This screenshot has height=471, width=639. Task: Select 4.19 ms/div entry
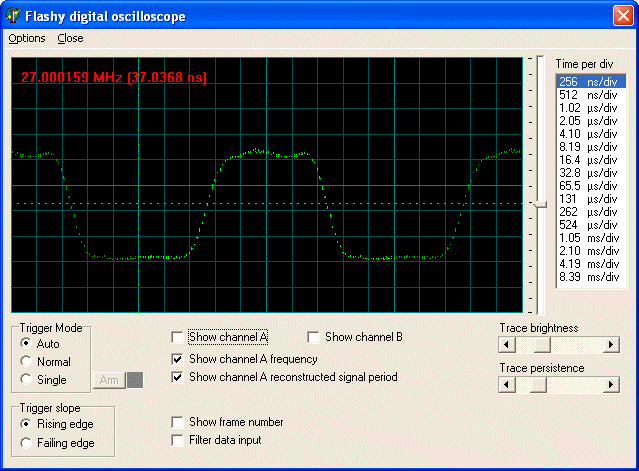click(x=591, y=264)
